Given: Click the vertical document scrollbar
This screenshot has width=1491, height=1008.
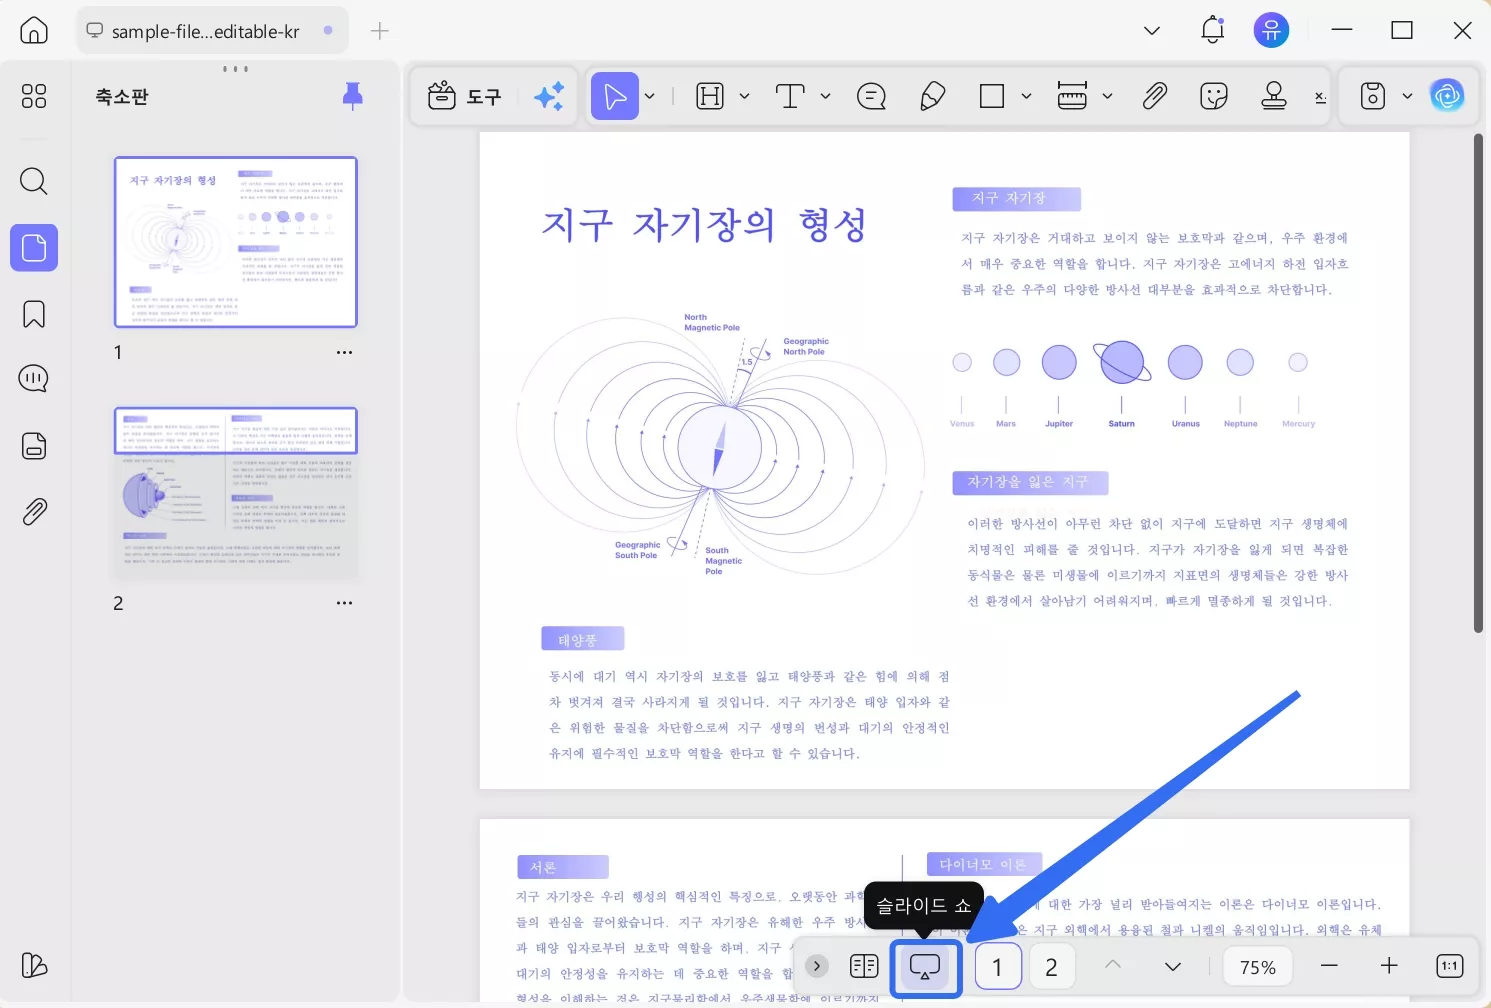Looking at the screenshot, I should coord(1478,383).
